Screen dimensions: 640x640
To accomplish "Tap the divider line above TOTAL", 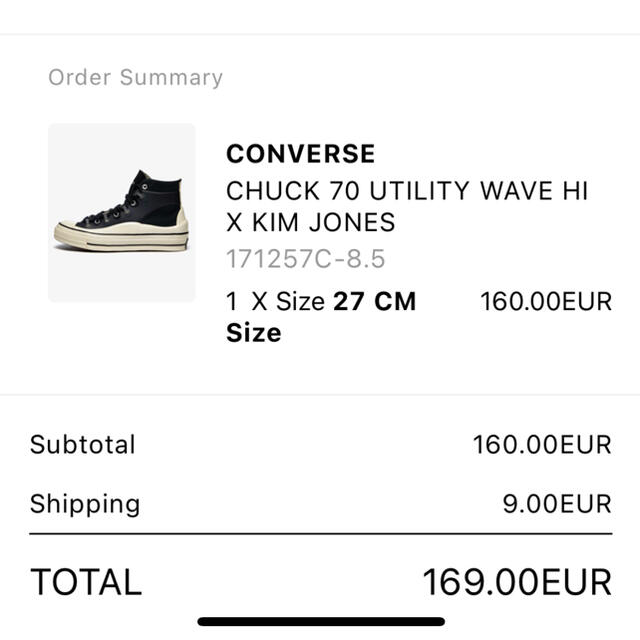I will click(321, 533).
